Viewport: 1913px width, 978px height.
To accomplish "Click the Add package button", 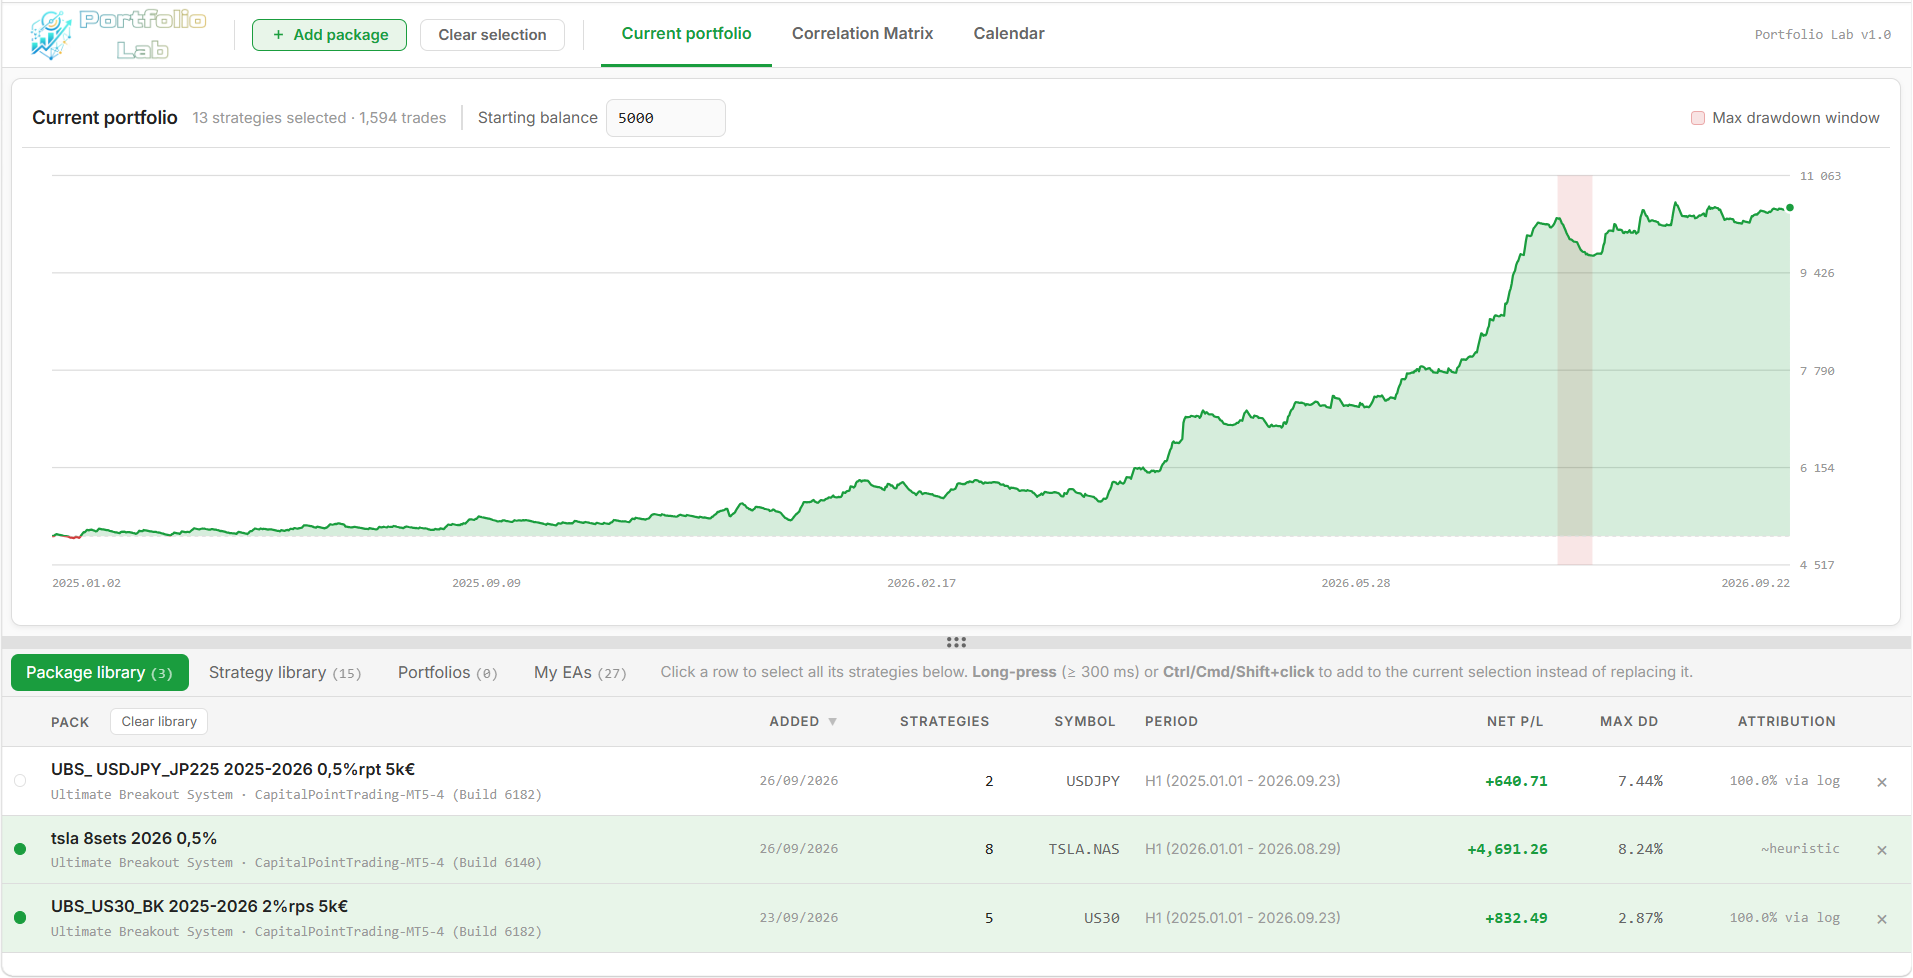I will (329, 35).
